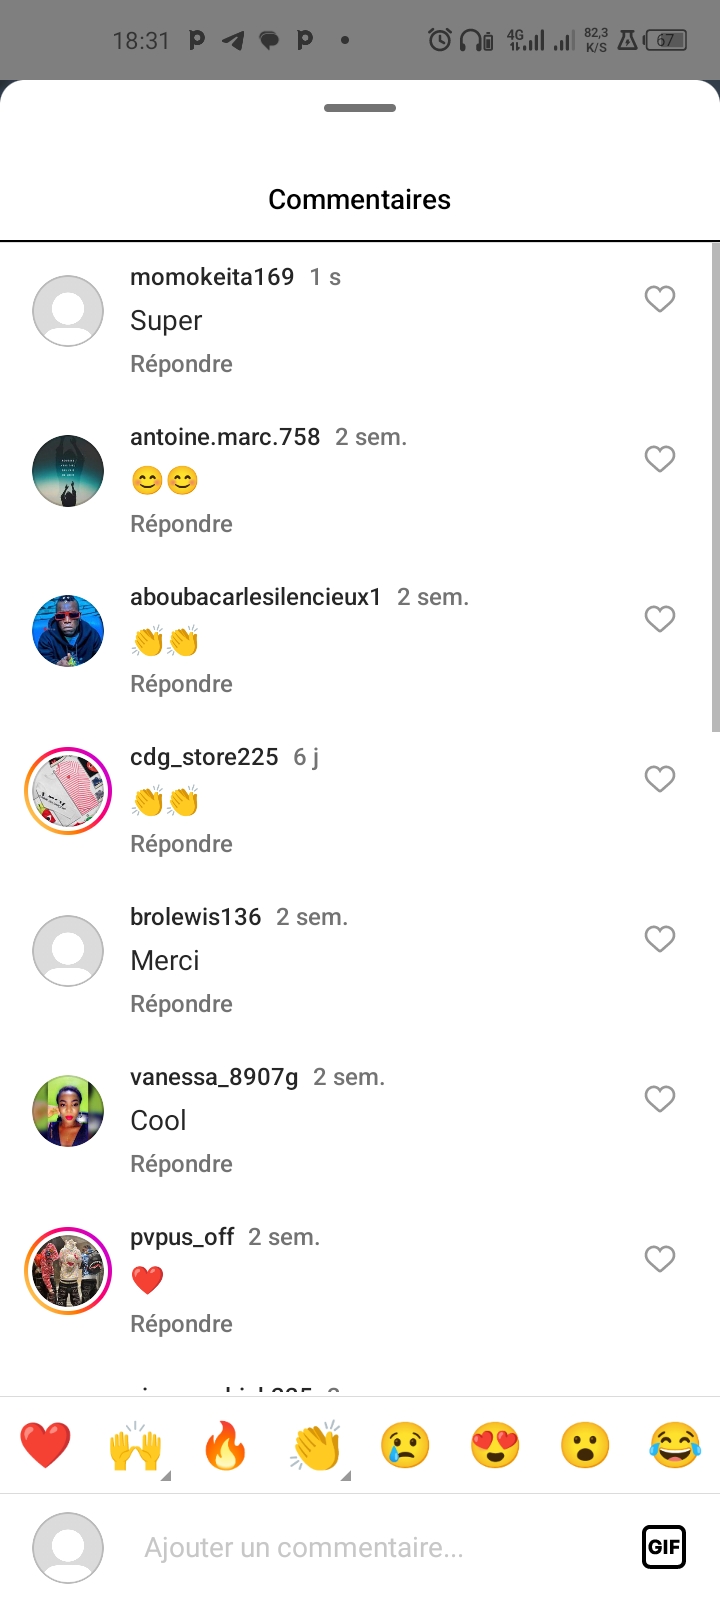View cdg_store225's story via profile picture

68,791
